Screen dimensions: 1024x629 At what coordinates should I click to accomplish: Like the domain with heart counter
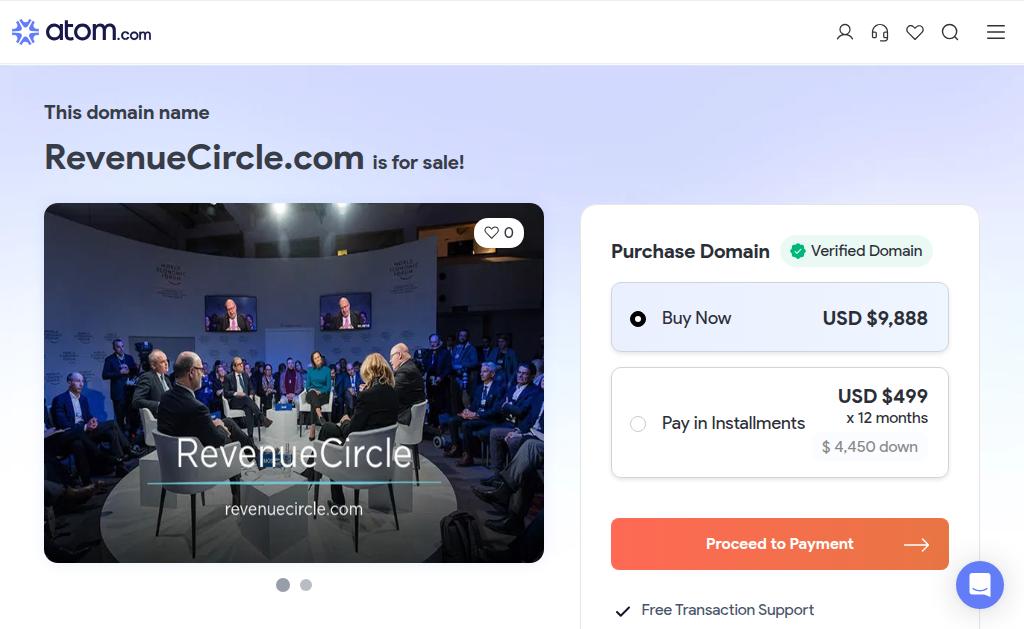click(498, 233)
